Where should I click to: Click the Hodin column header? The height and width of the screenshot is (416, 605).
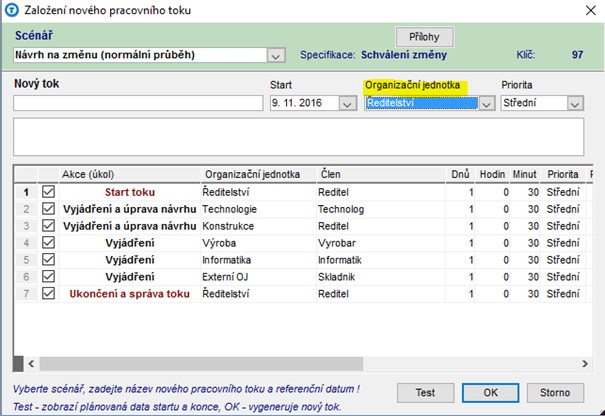click(x=492, y=174)
